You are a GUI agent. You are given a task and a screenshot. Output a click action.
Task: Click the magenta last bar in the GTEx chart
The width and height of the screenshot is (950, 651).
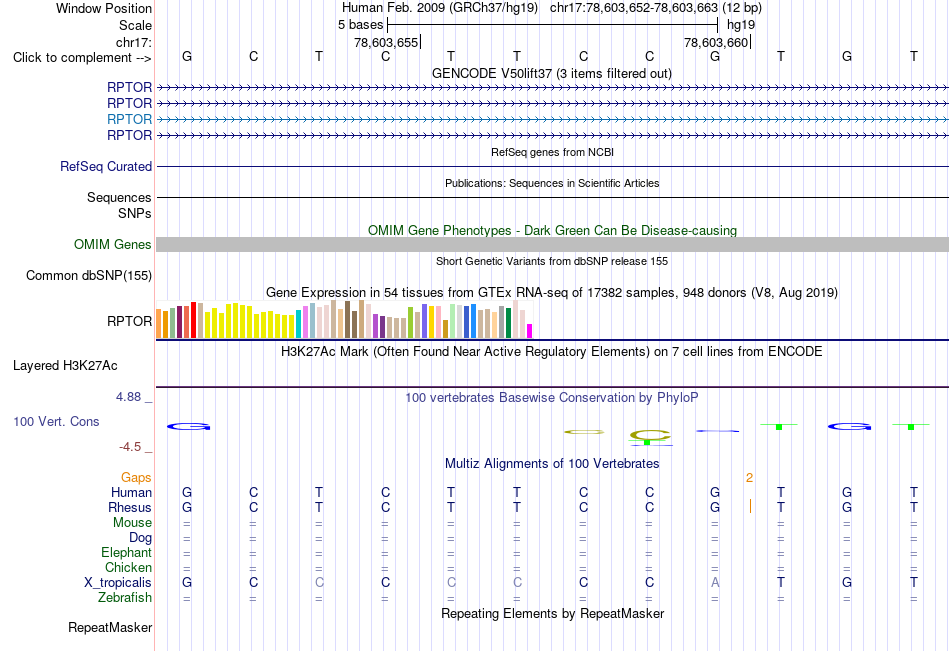pyautogui.click(x=530, y=331)
